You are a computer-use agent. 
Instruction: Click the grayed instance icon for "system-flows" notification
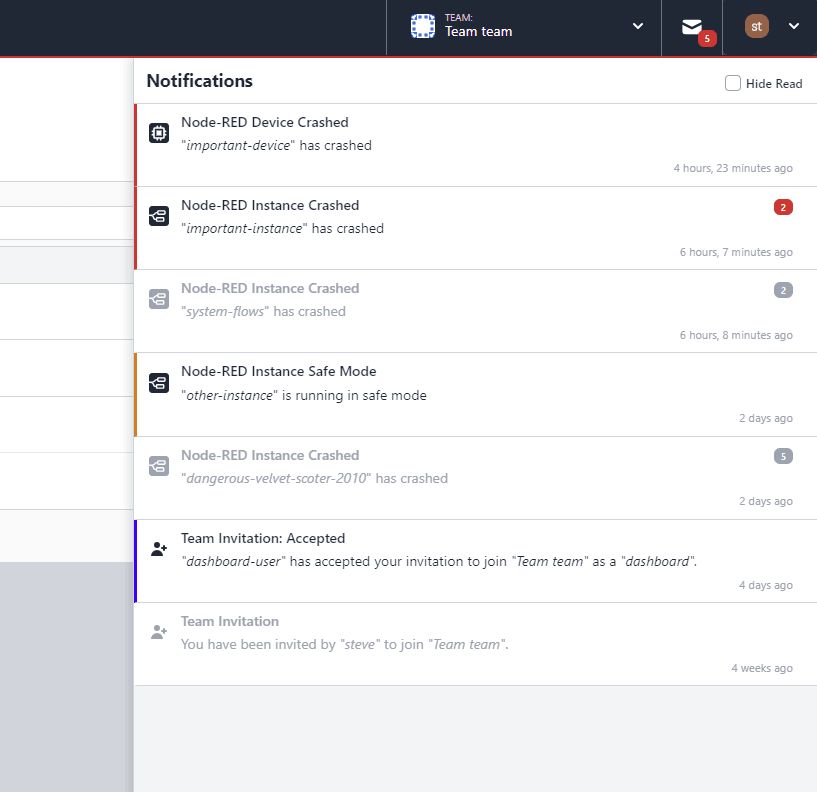click(158, 297)
